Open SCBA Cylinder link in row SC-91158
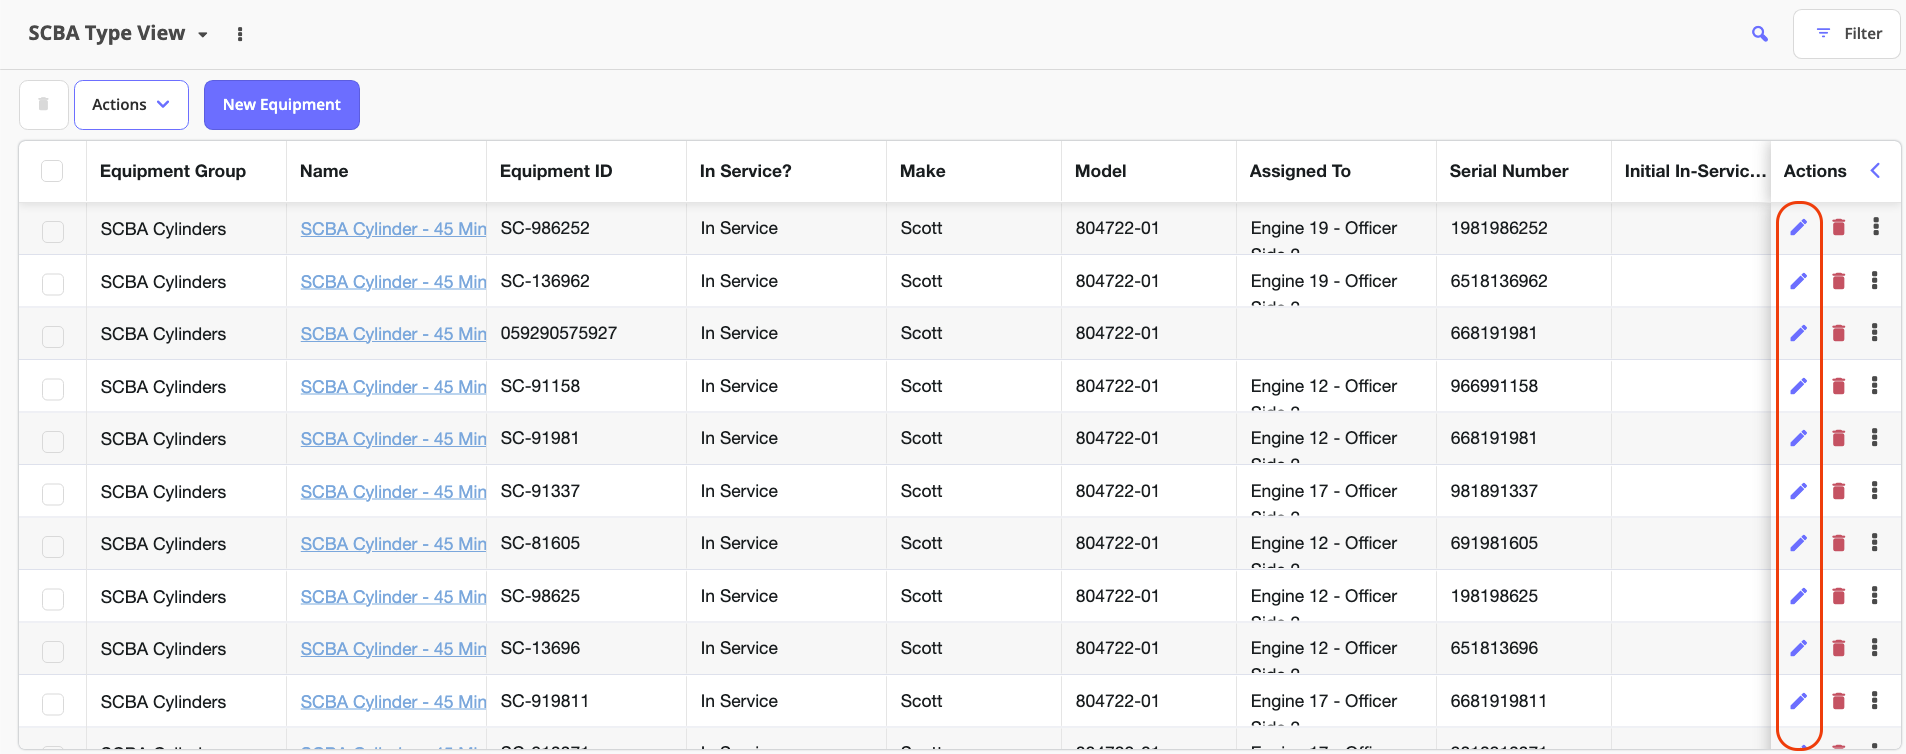Viewport: 1906px width, 754px height. point(393,387)
